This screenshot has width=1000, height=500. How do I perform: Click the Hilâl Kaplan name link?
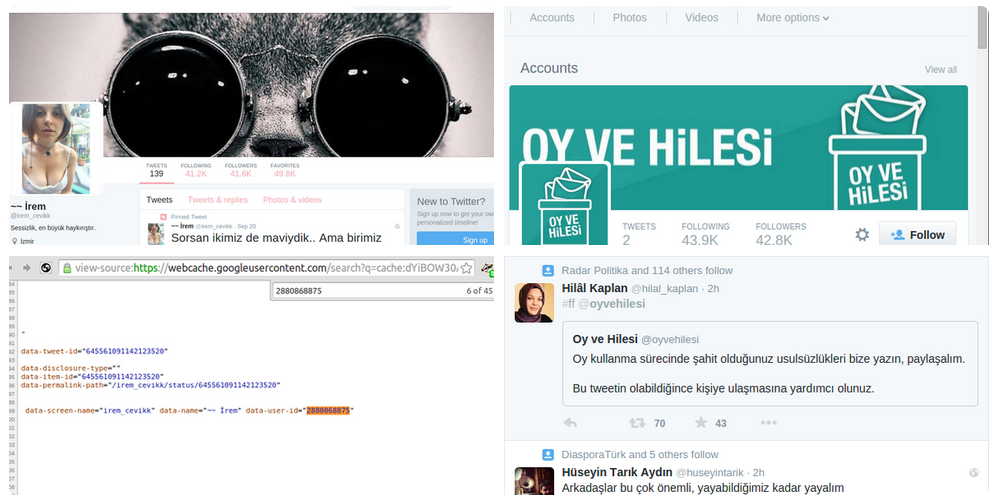coord(594,288)
